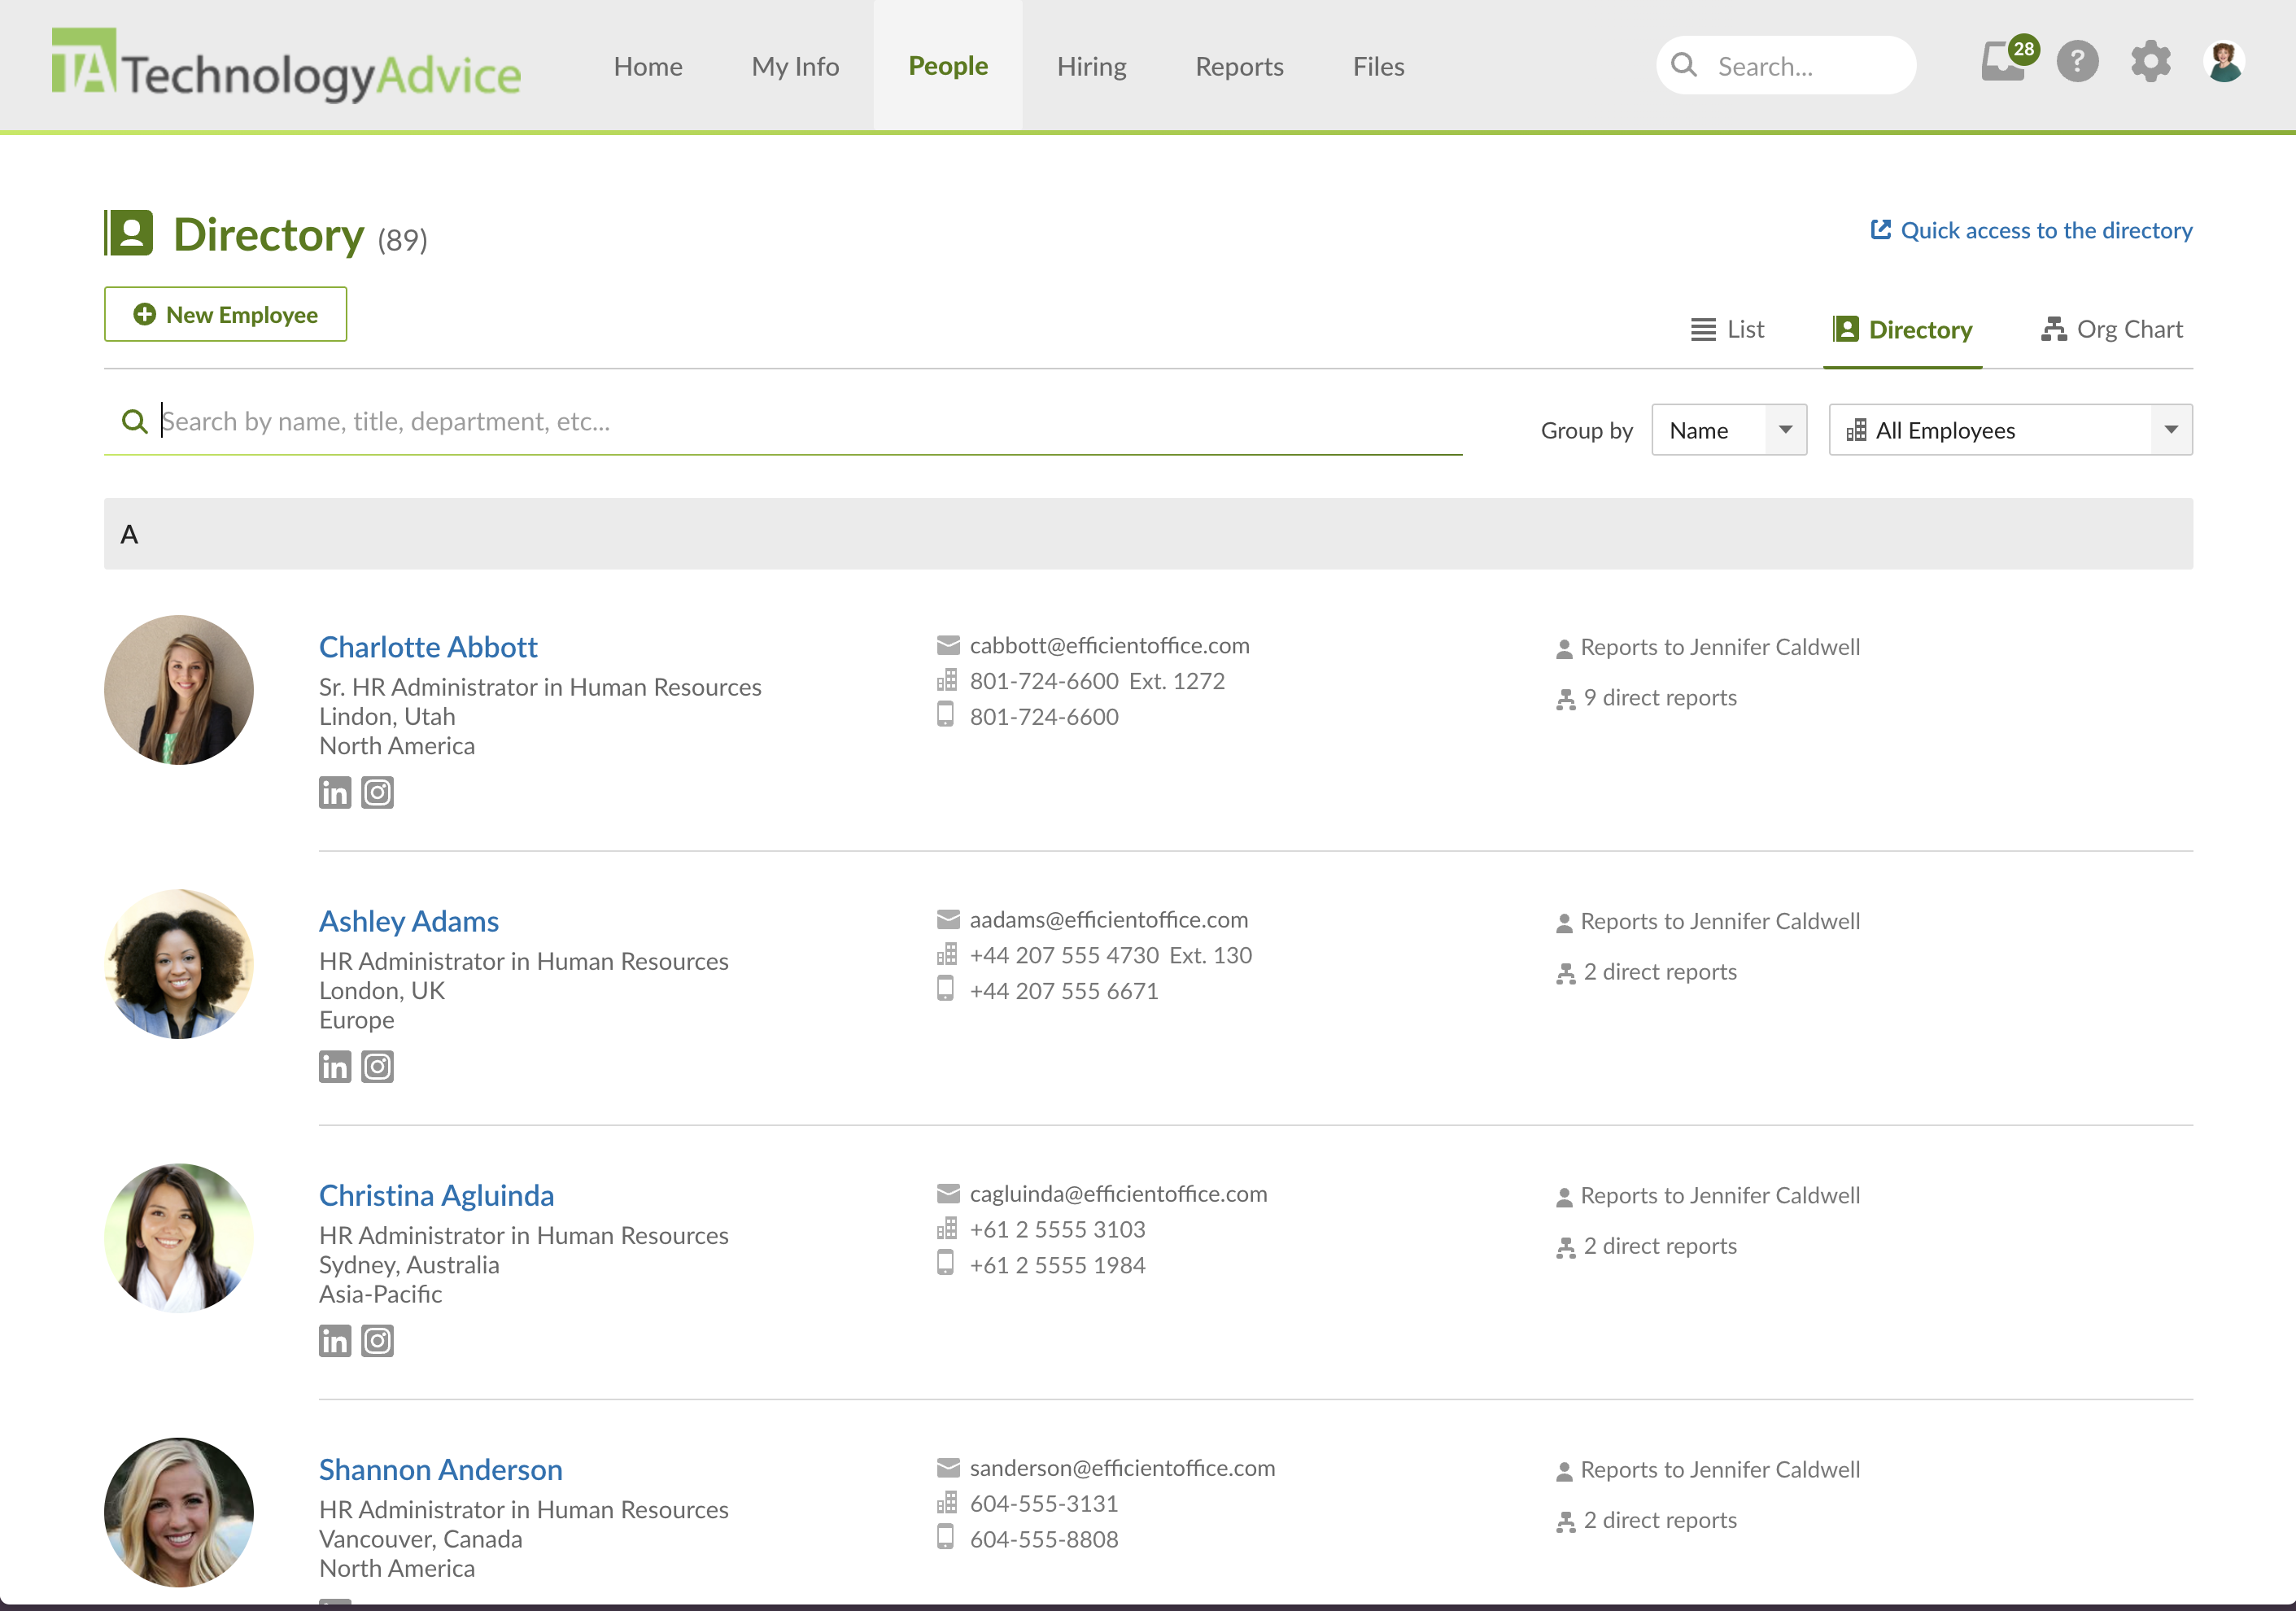Select the People nav item
Image resolution: width=2296 pixels, height=1611 pixels.
click(x=948, y=66)
